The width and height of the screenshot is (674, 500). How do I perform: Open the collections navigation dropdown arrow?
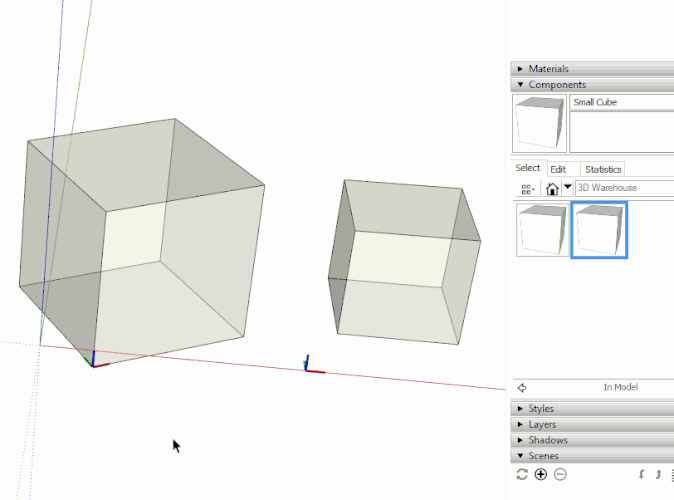pyautogui.click(x=568, y=187)
